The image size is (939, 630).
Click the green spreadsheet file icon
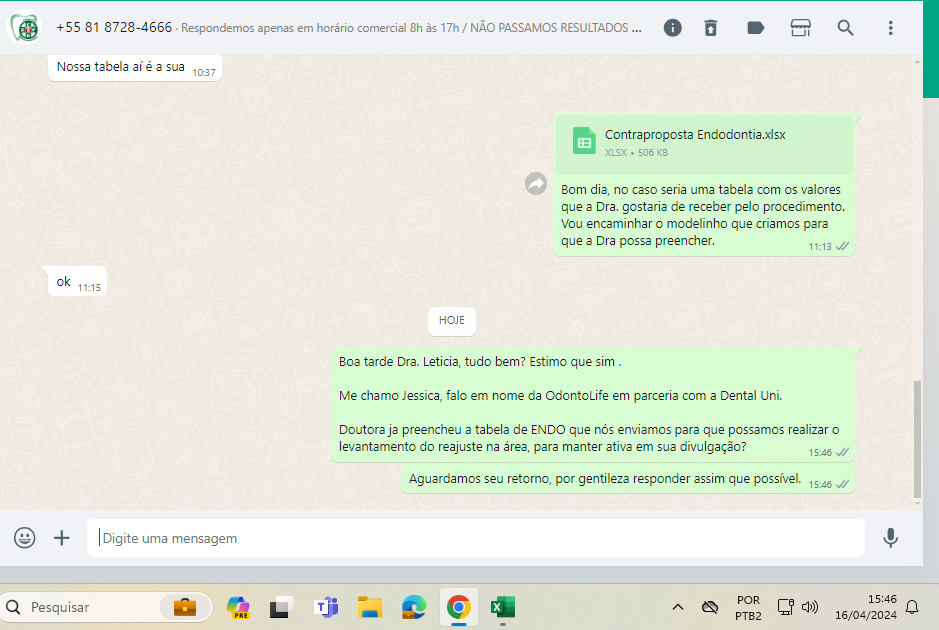[584, 141]
